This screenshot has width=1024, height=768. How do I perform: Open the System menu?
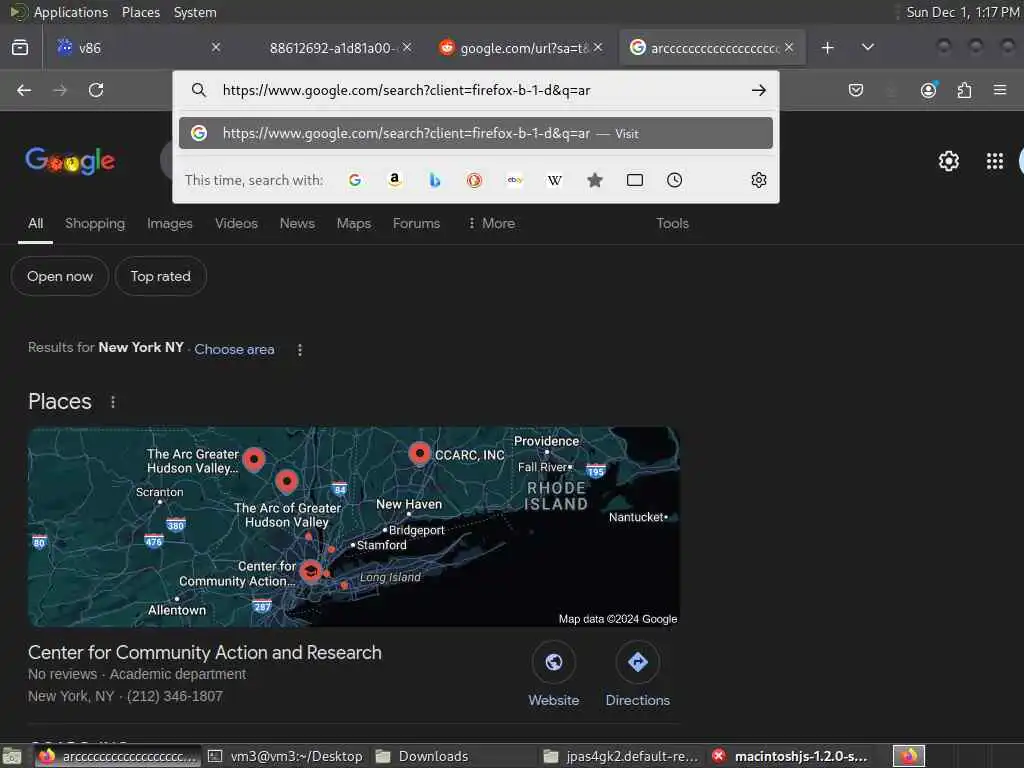(x=195, y=12)
